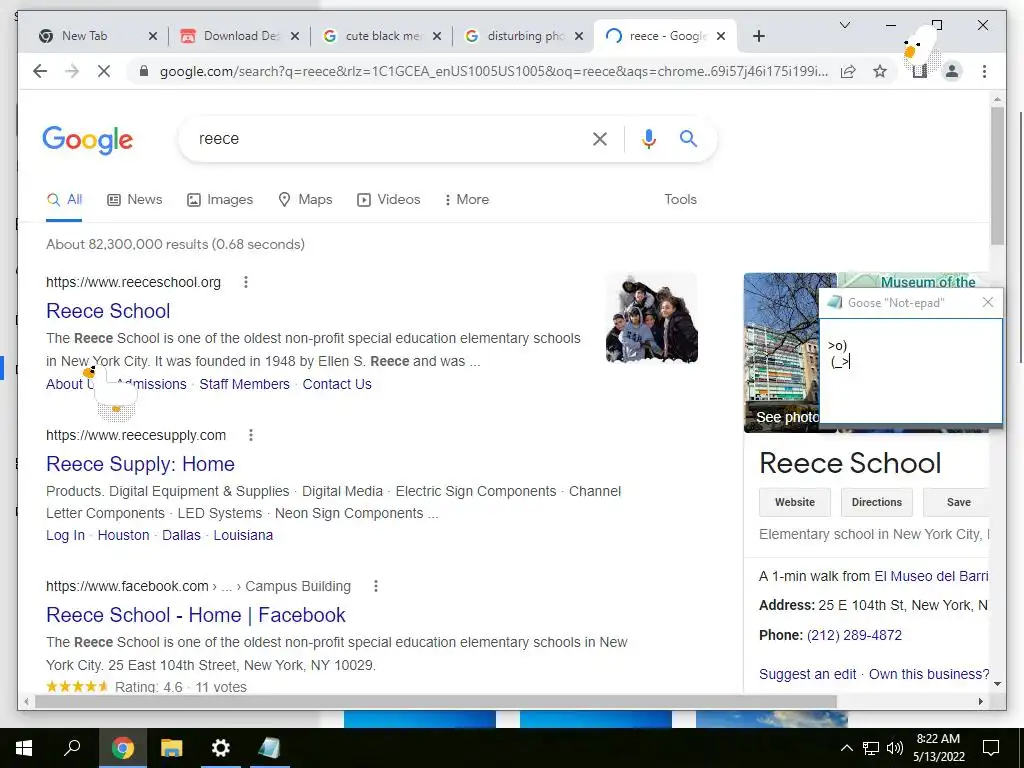The image size is (1024, 768).
Task: Select the Images search tab
Action: [220, 199]
